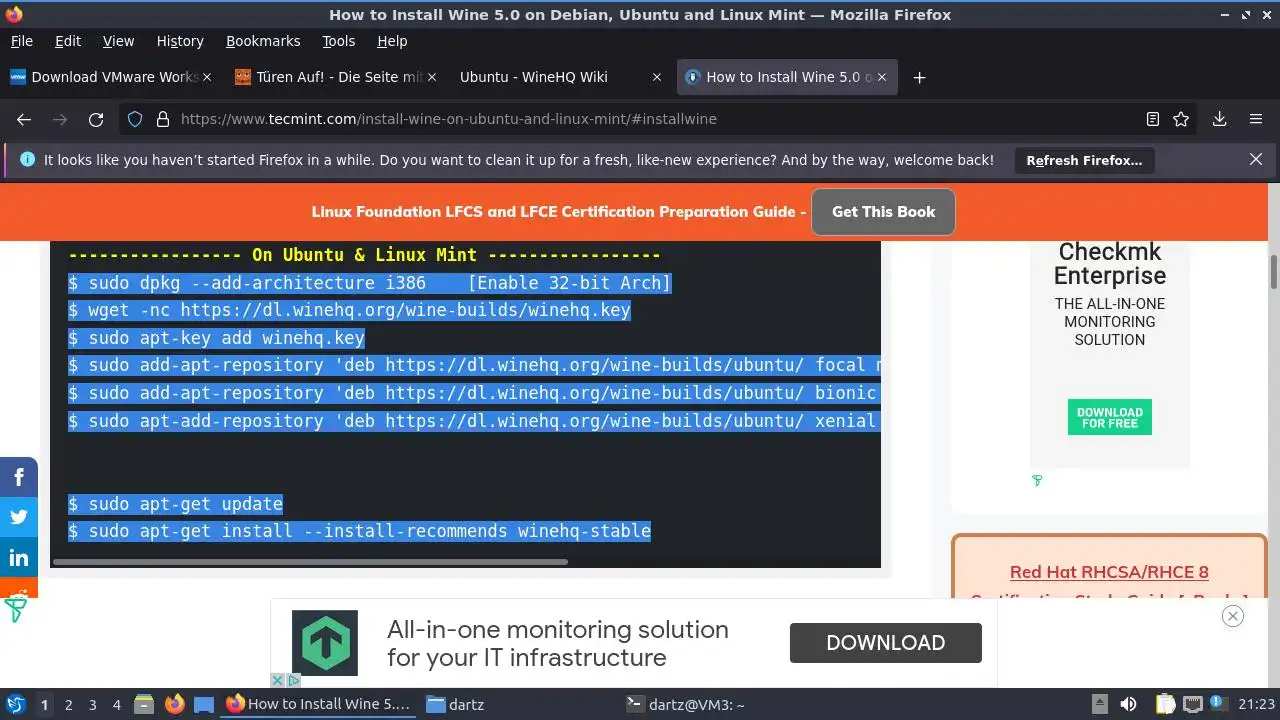Open the Help menu
Viewport: 1280px width, 720px height.
click(392, 41)
